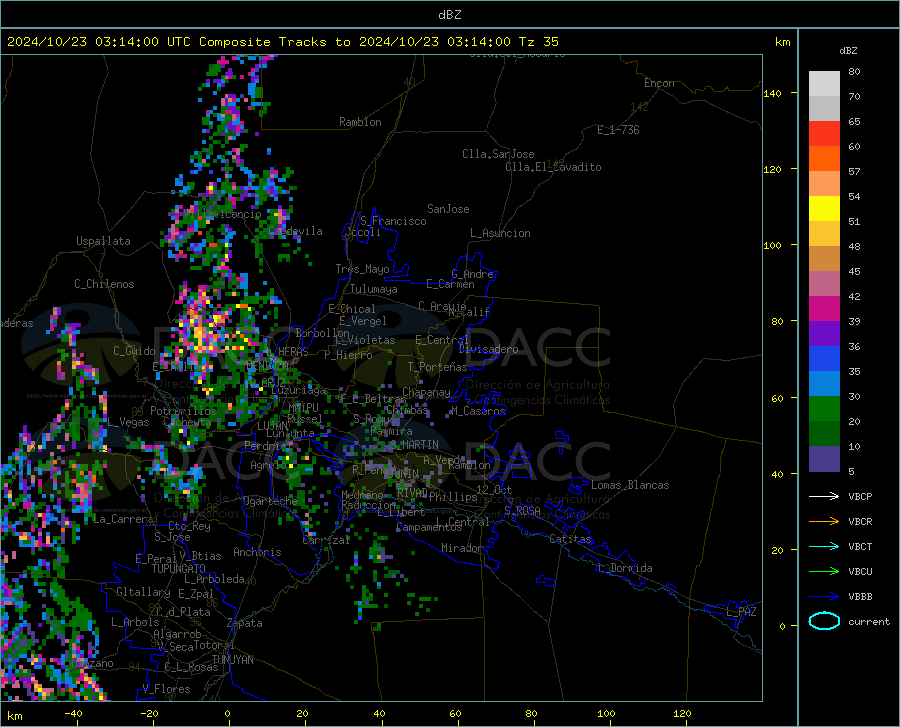Pick the slate 5-10 dBZ swatch
900x727 pixels.
(x=824, y=459)
